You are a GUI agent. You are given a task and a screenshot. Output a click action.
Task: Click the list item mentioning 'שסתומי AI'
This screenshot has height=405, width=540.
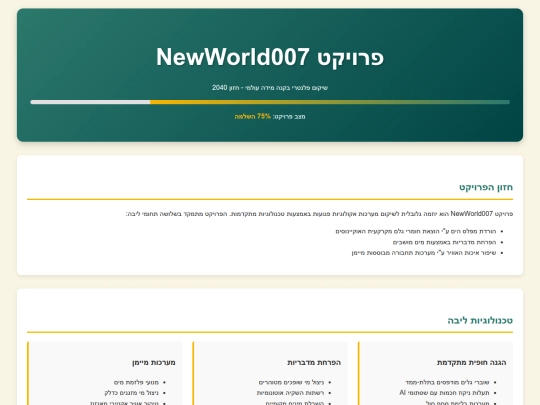[x=444, y=393]
